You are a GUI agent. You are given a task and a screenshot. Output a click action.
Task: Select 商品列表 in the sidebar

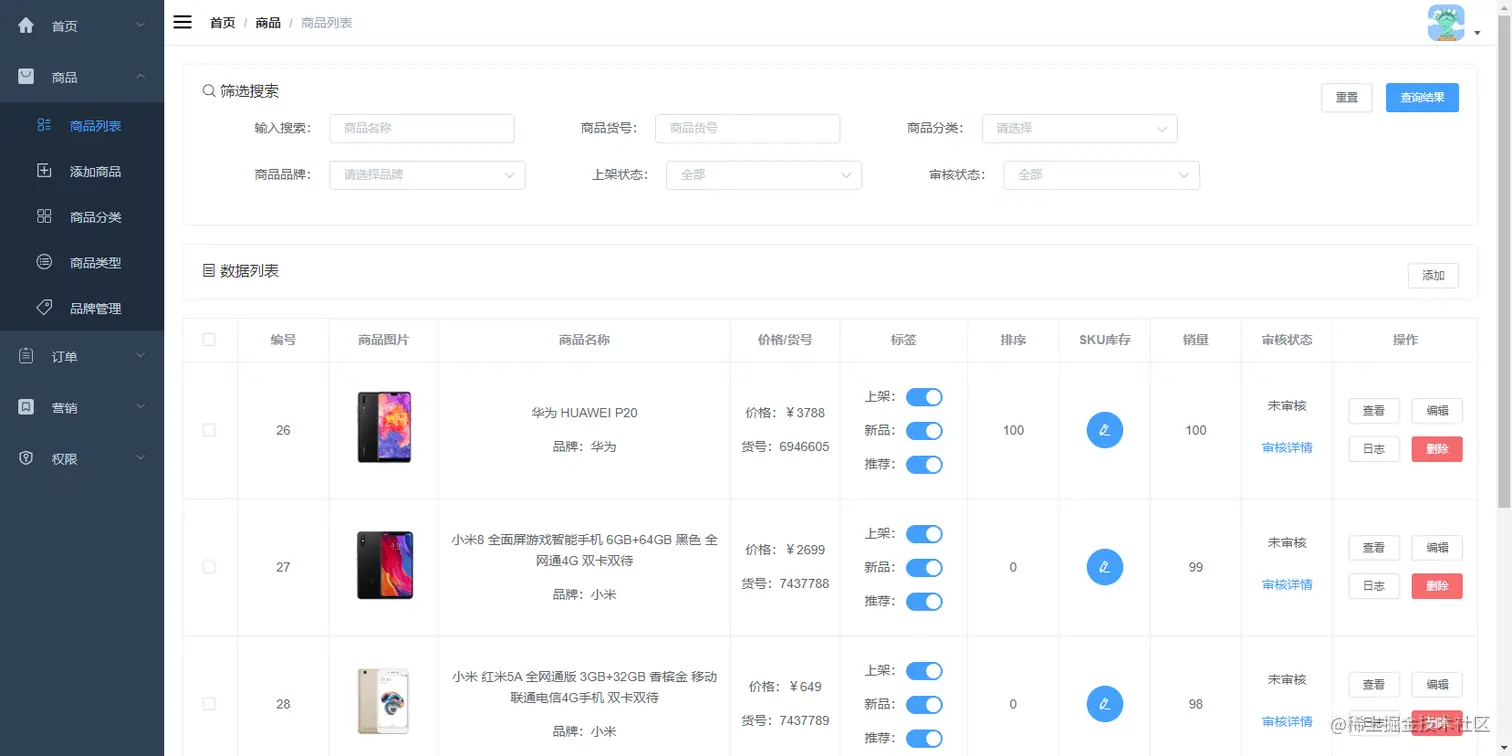point(82,125)
